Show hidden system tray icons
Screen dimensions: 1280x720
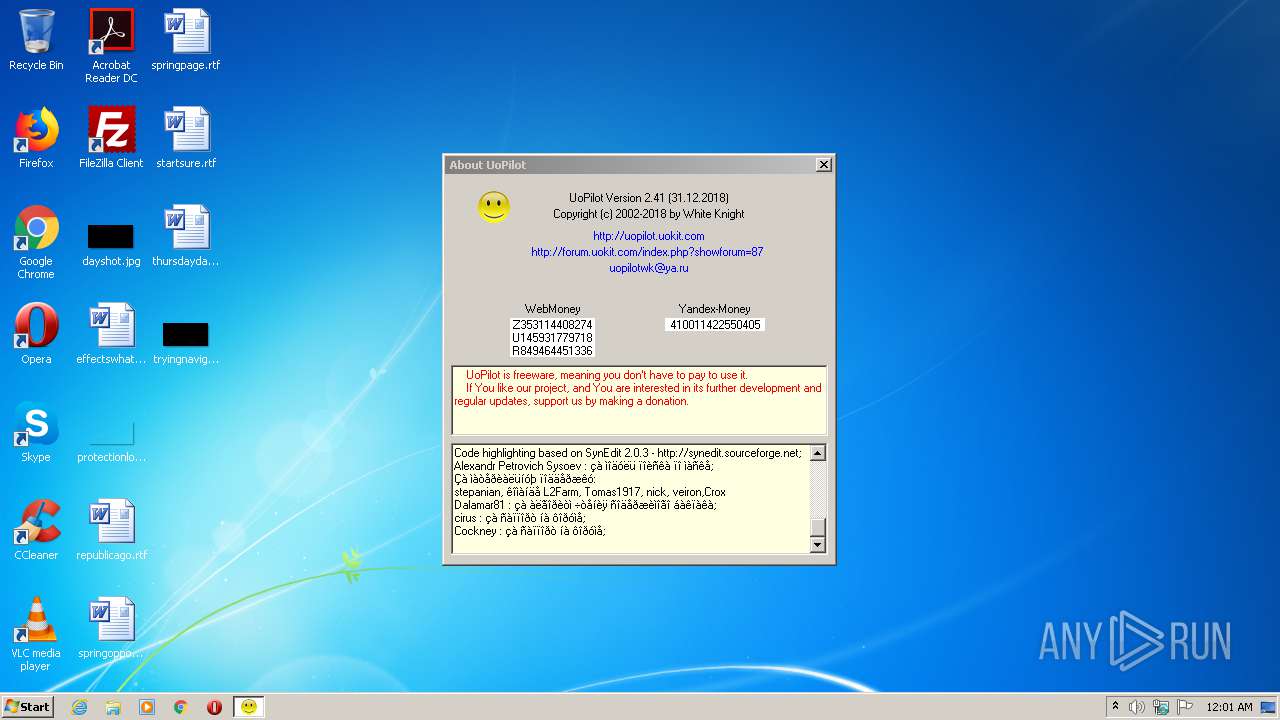[x=1115, y=707]
